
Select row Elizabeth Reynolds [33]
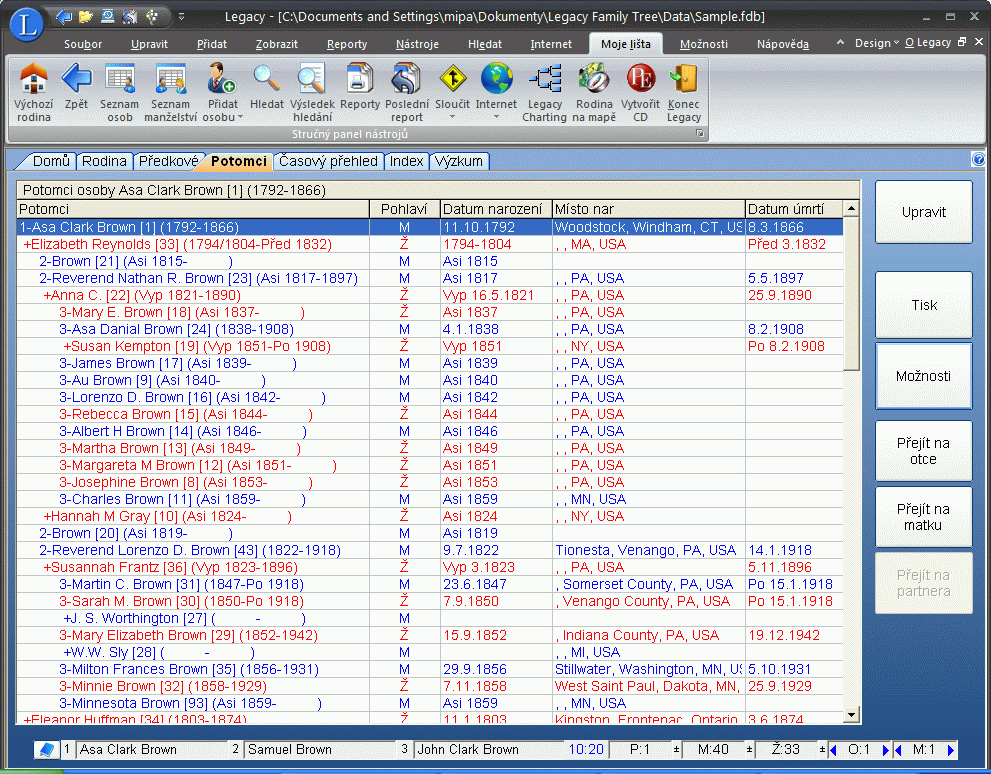430,245
